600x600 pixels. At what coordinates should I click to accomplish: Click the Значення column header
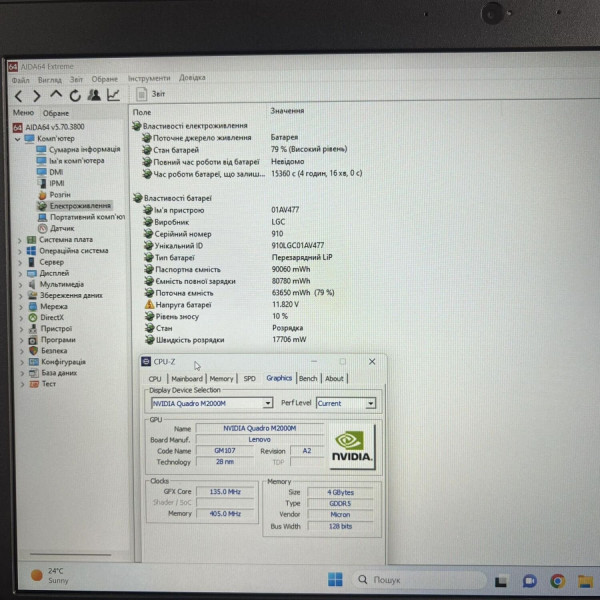tap(287, 111)
